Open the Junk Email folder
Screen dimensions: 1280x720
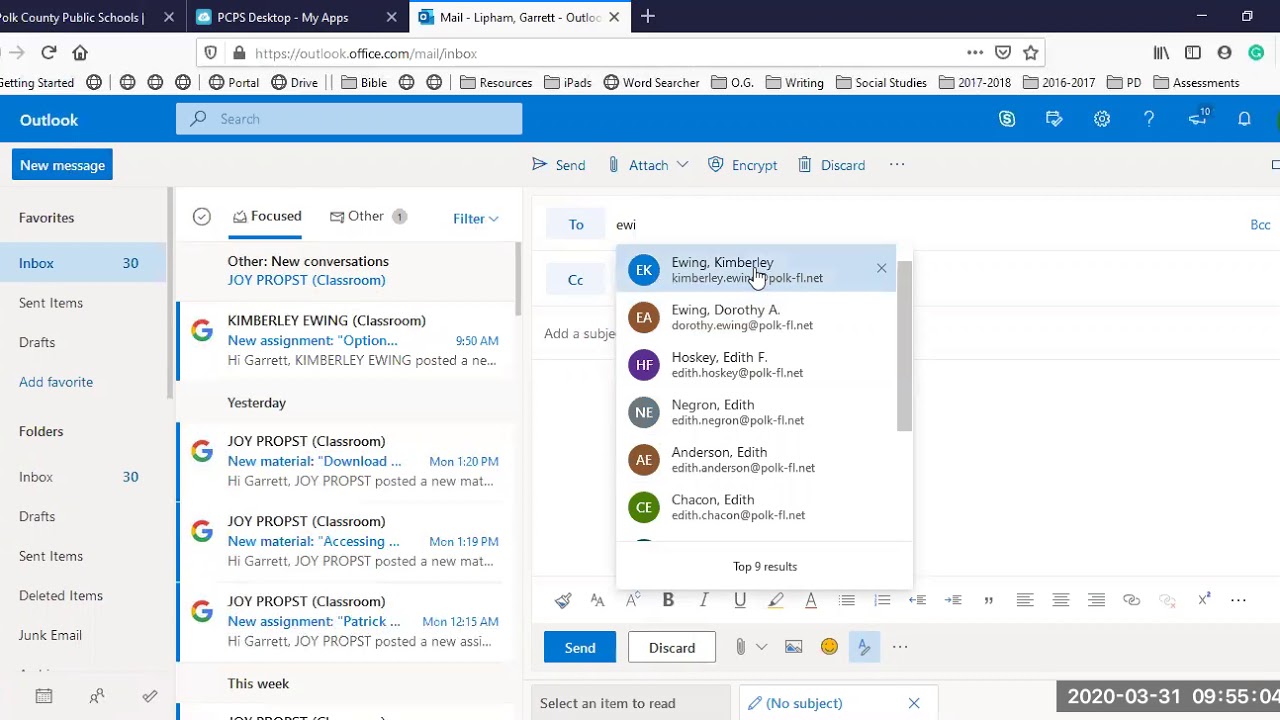click(50, 635)
